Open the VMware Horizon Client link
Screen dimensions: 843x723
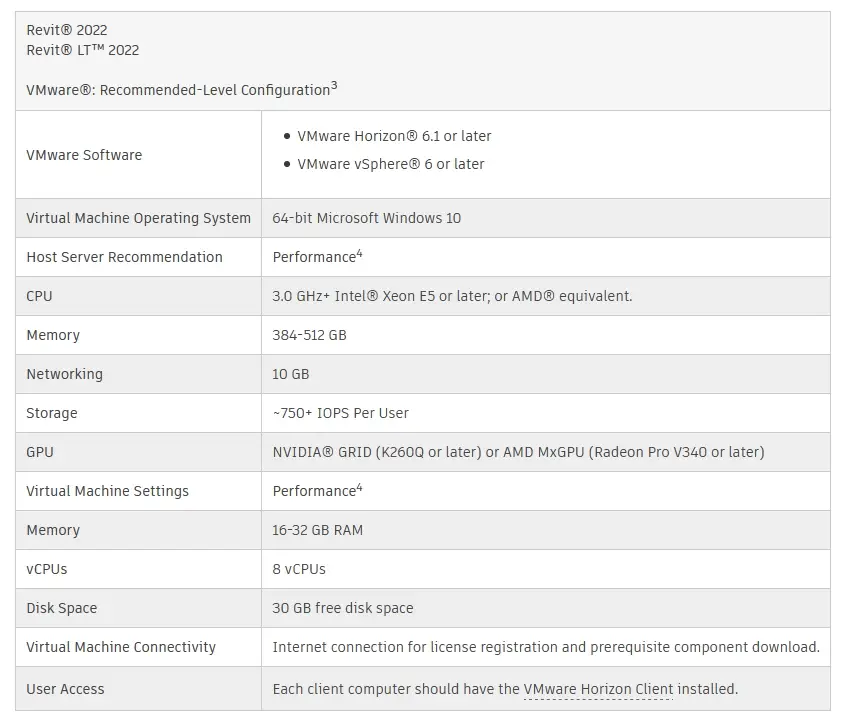[x=598, y=689]
